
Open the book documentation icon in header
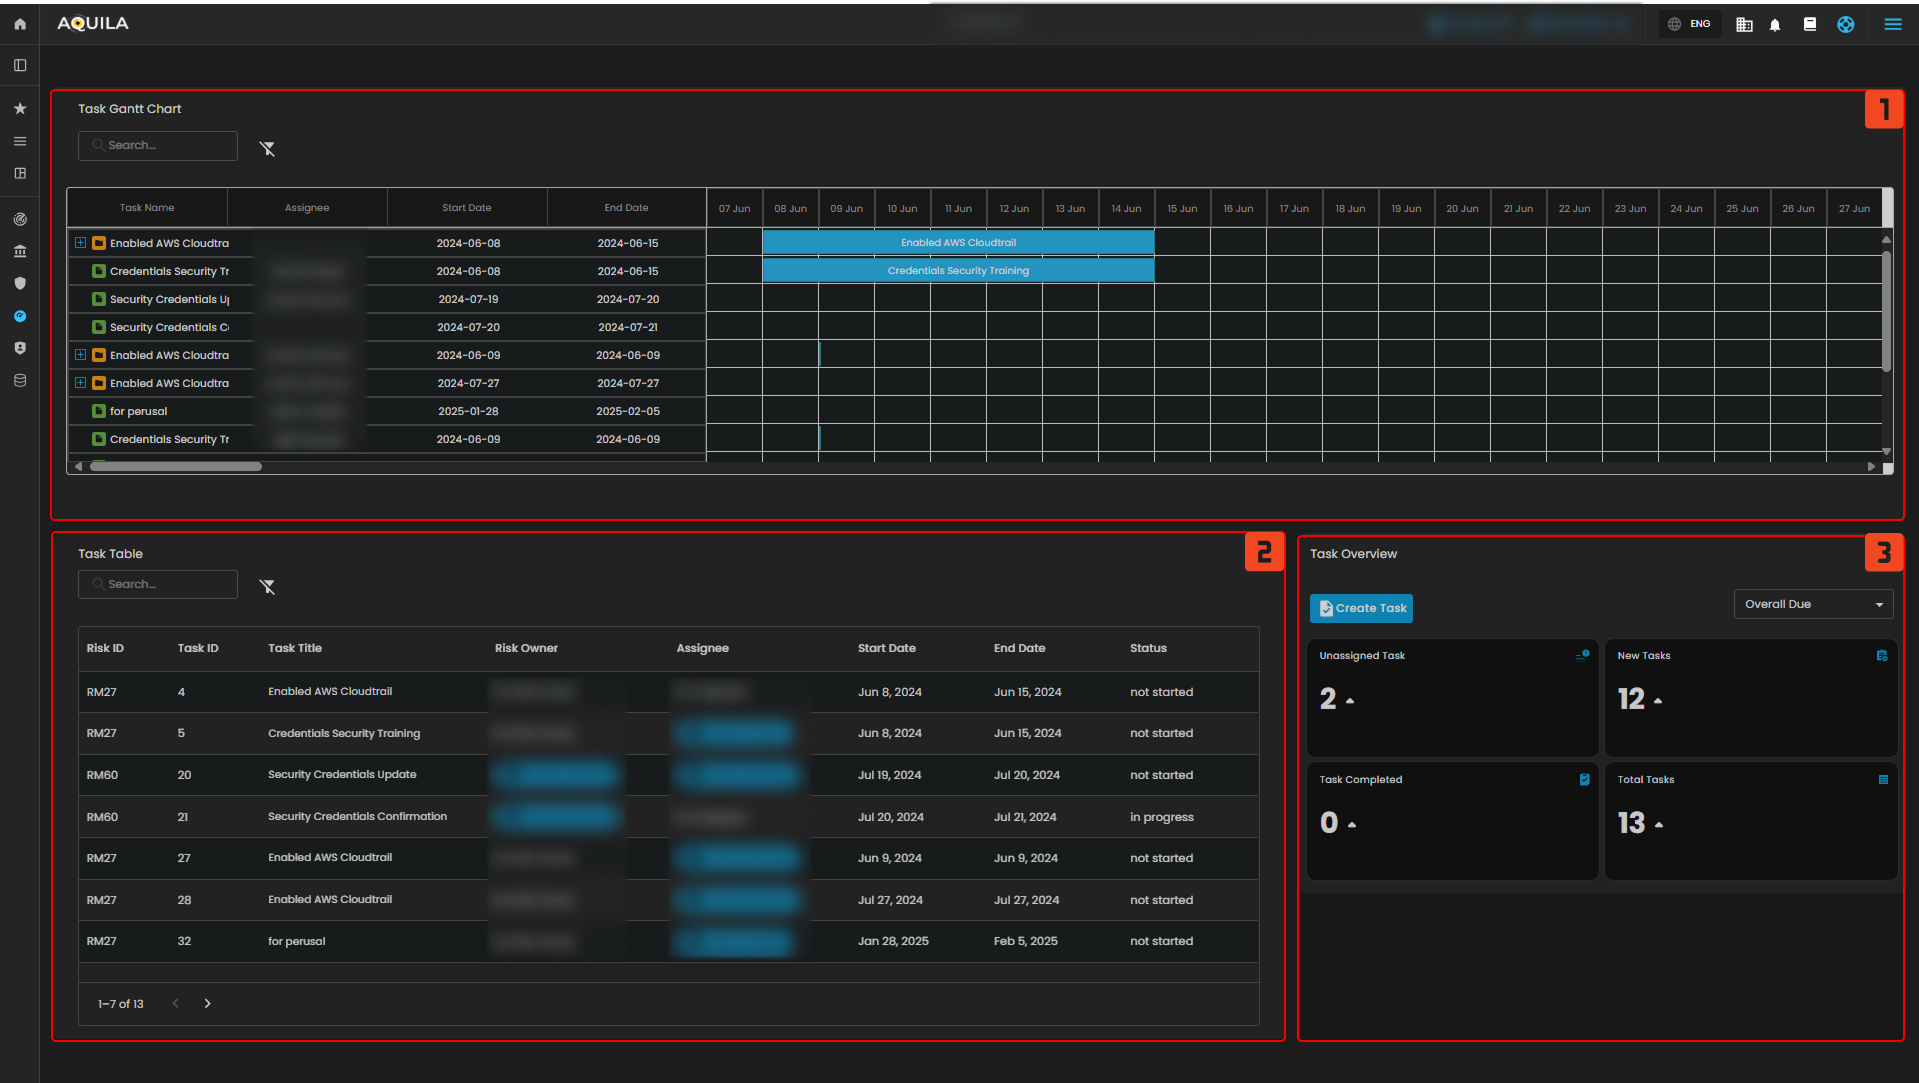(1809, 24)
